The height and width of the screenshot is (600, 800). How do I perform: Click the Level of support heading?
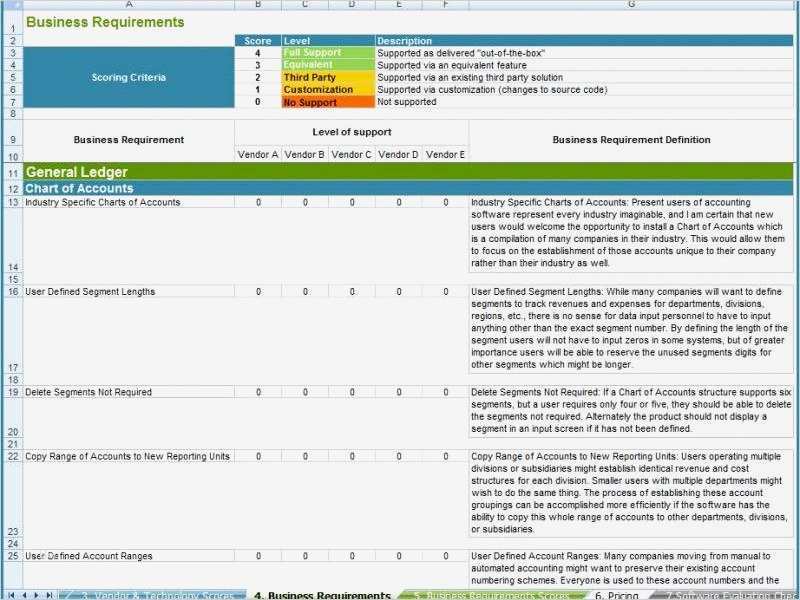352,132
